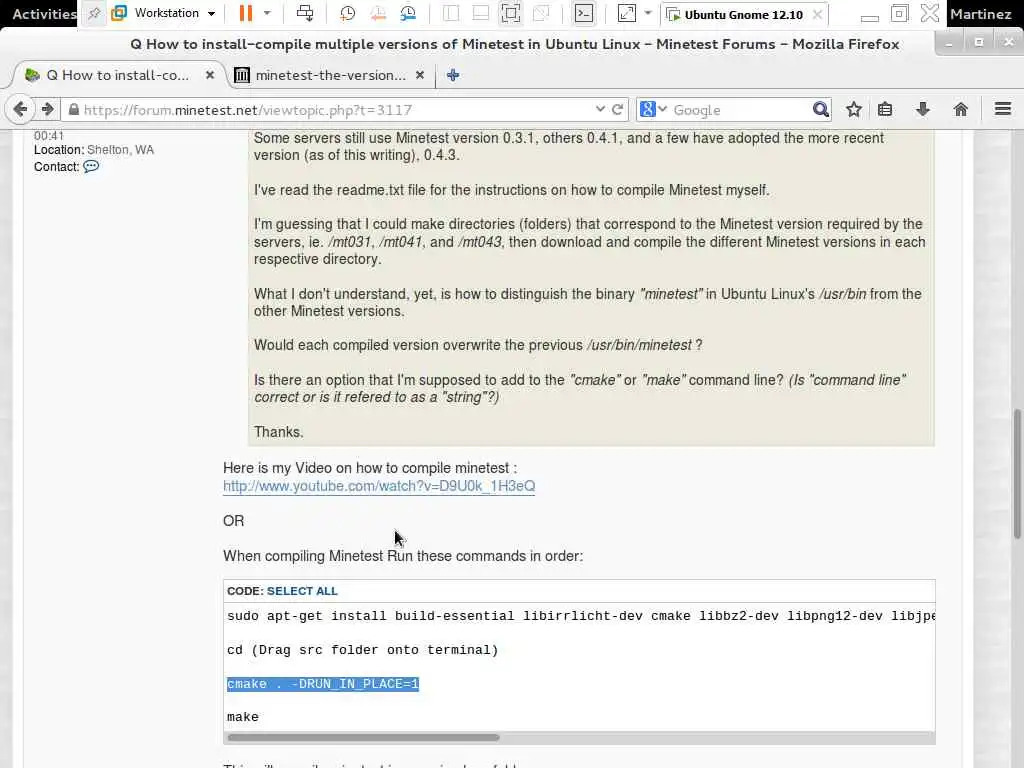Go forward to the next page
The height and width of the screenshot is (768, 1024).
(48, 109)
